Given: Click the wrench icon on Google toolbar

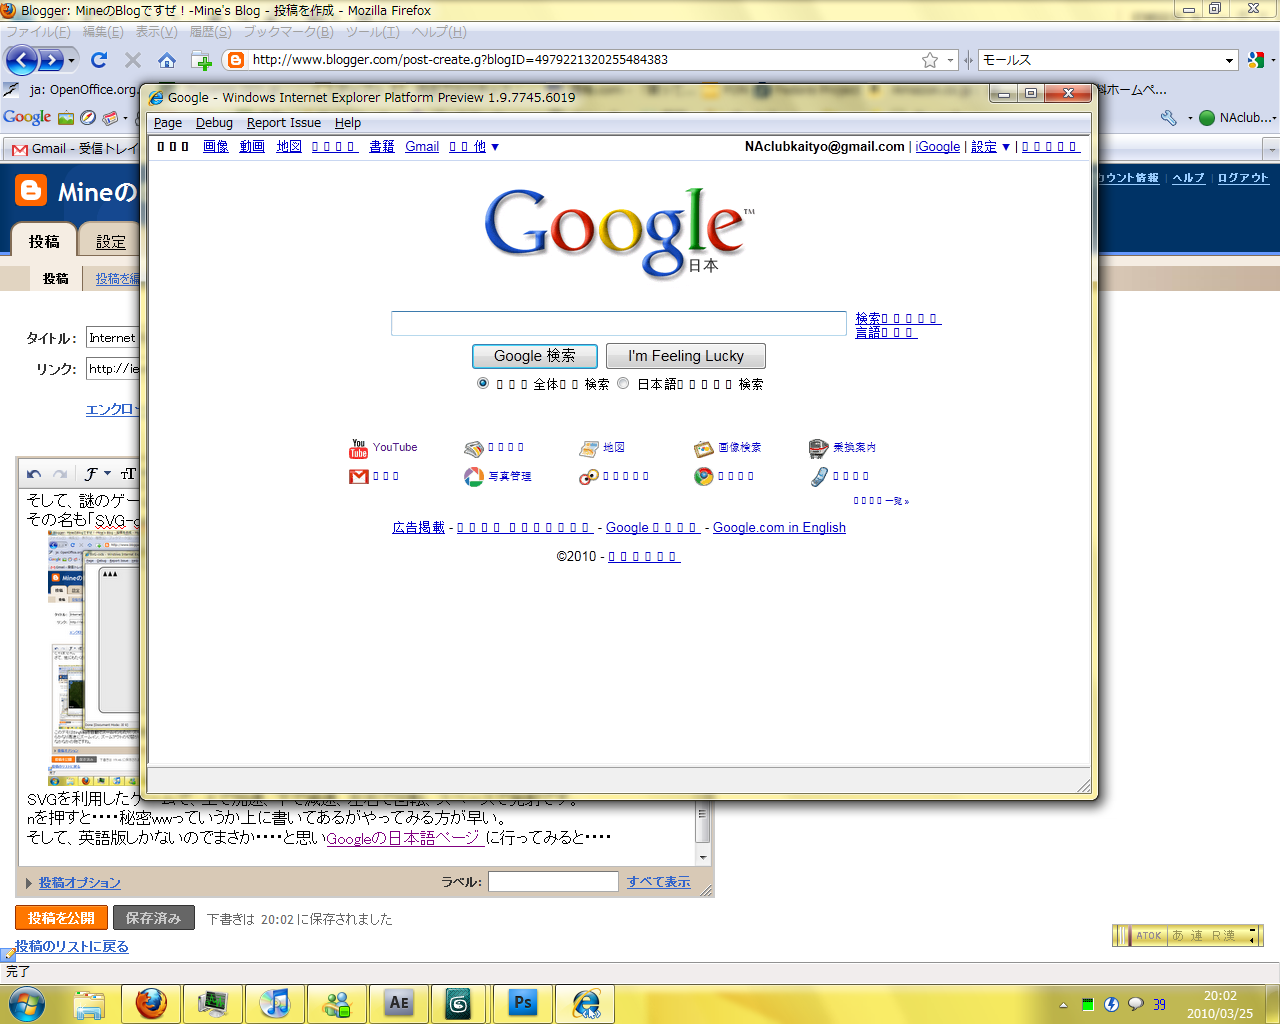Looking at the screenshot, I should coord(1169,118).
